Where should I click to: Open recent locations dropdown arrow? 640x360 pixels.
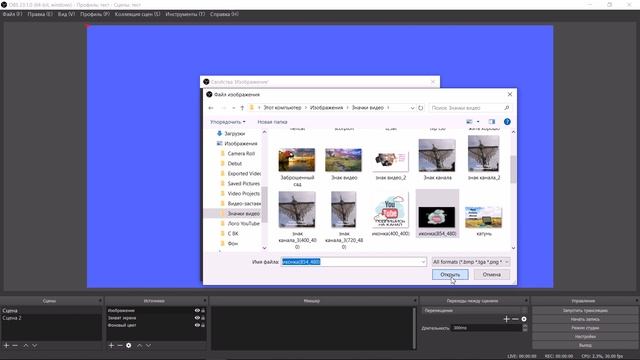[233, 108]
